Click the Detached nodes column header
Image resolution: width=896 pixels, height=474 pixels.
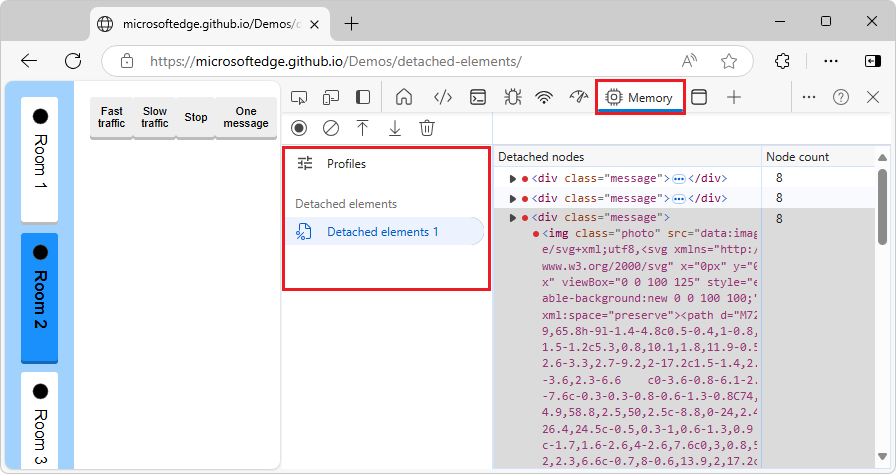click(627, 156)
